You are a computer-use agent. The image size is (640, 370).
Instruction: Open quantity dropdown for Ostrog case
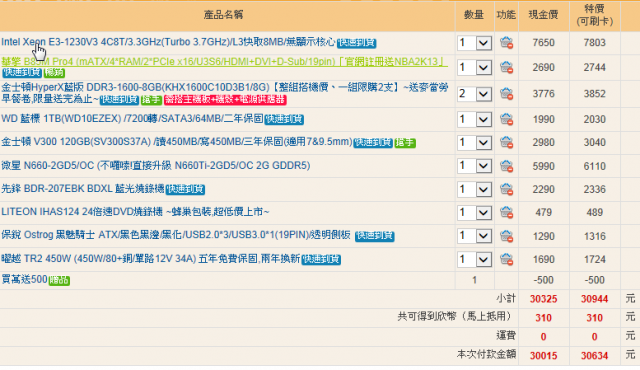pos(474,236)
